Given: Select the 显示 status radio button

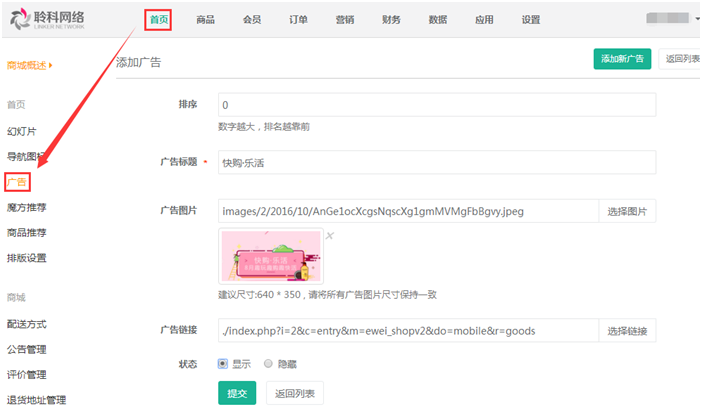Looking at the screenshot, I should click(224, 364).
